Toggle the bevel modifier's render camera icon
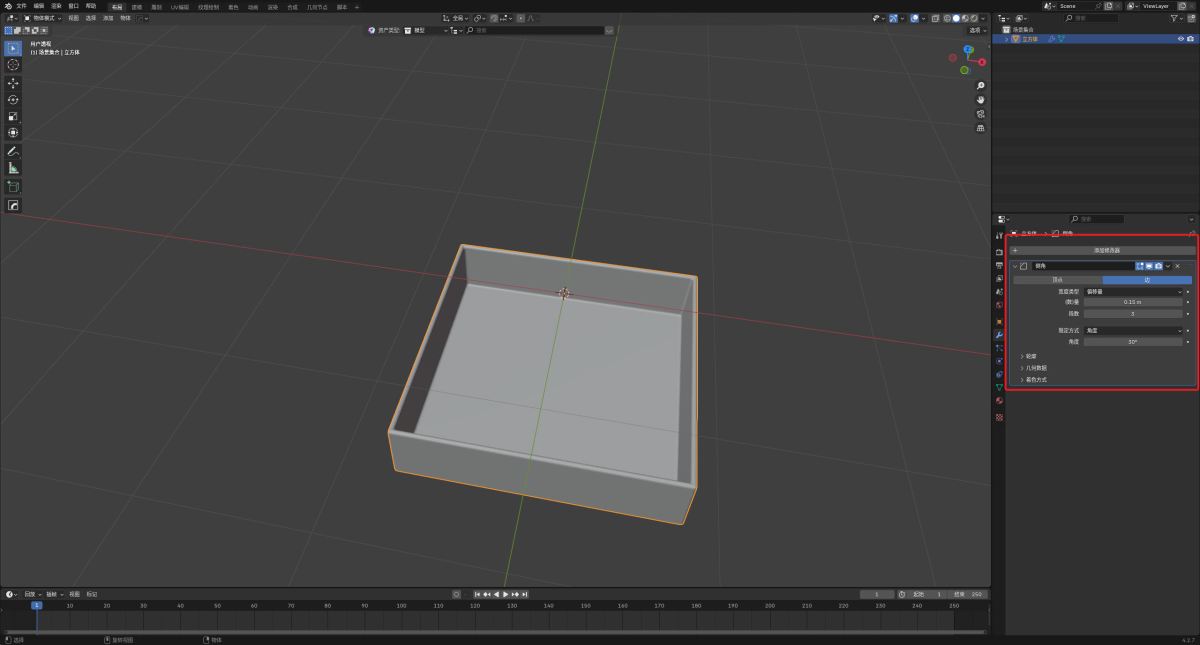Viewport: 1200px width, 645px height. click(x=1158, y=266)
